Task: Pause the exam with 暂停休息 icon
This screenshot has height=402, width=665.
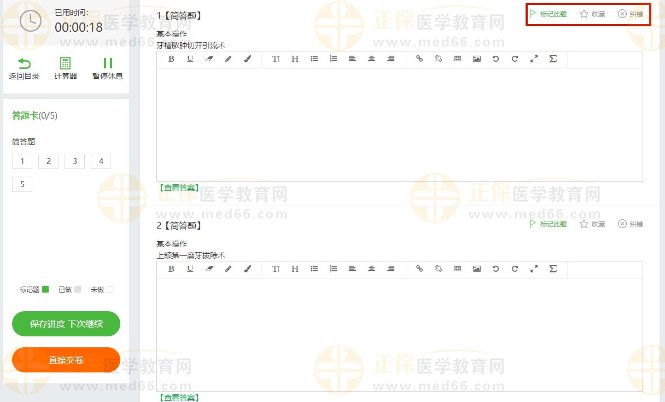Action: pyautogui.click(x=108, y=68)
